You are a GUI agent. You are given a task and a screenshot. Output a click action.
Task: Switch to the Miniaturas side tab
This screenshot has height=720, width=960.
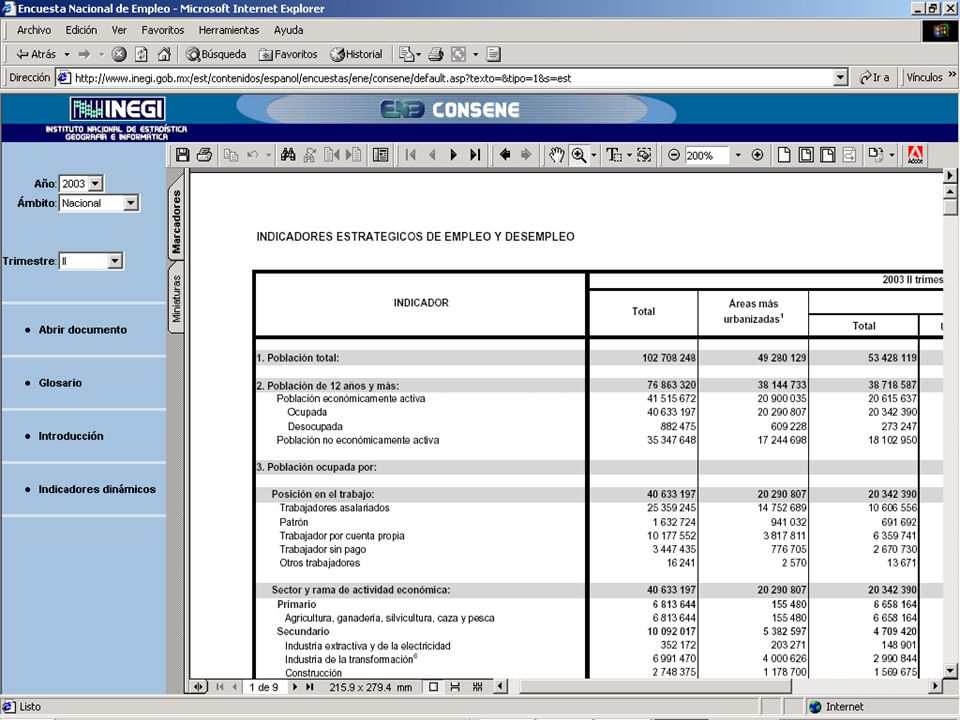pos(176,298)
